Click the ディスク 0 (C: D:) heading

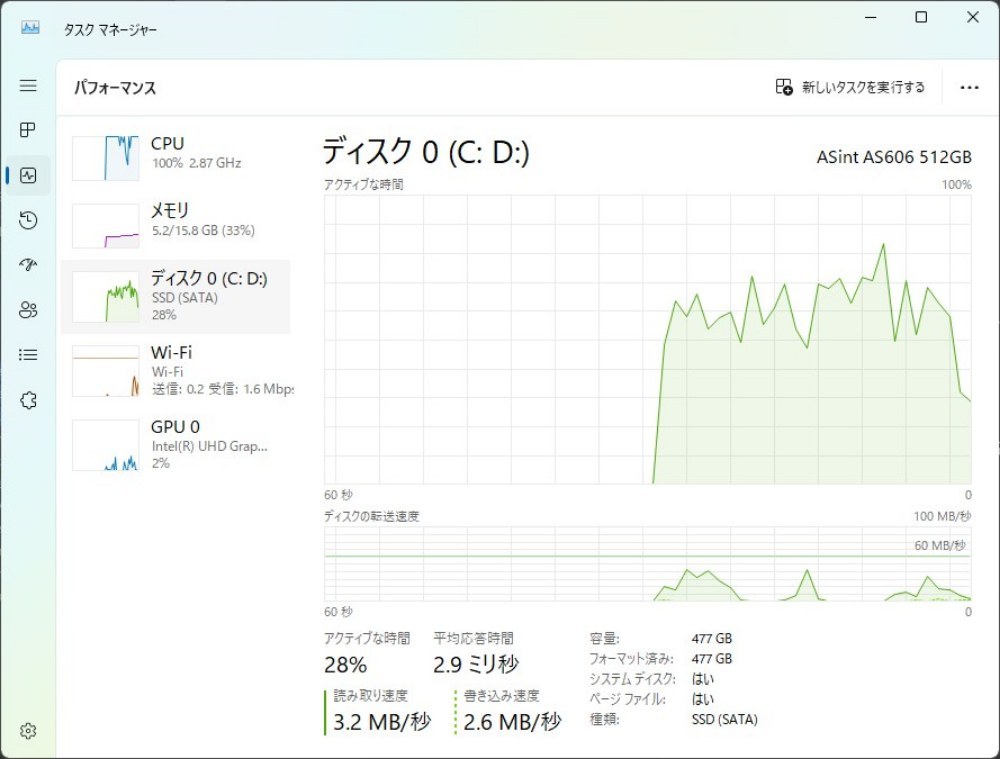pos(426,152)
